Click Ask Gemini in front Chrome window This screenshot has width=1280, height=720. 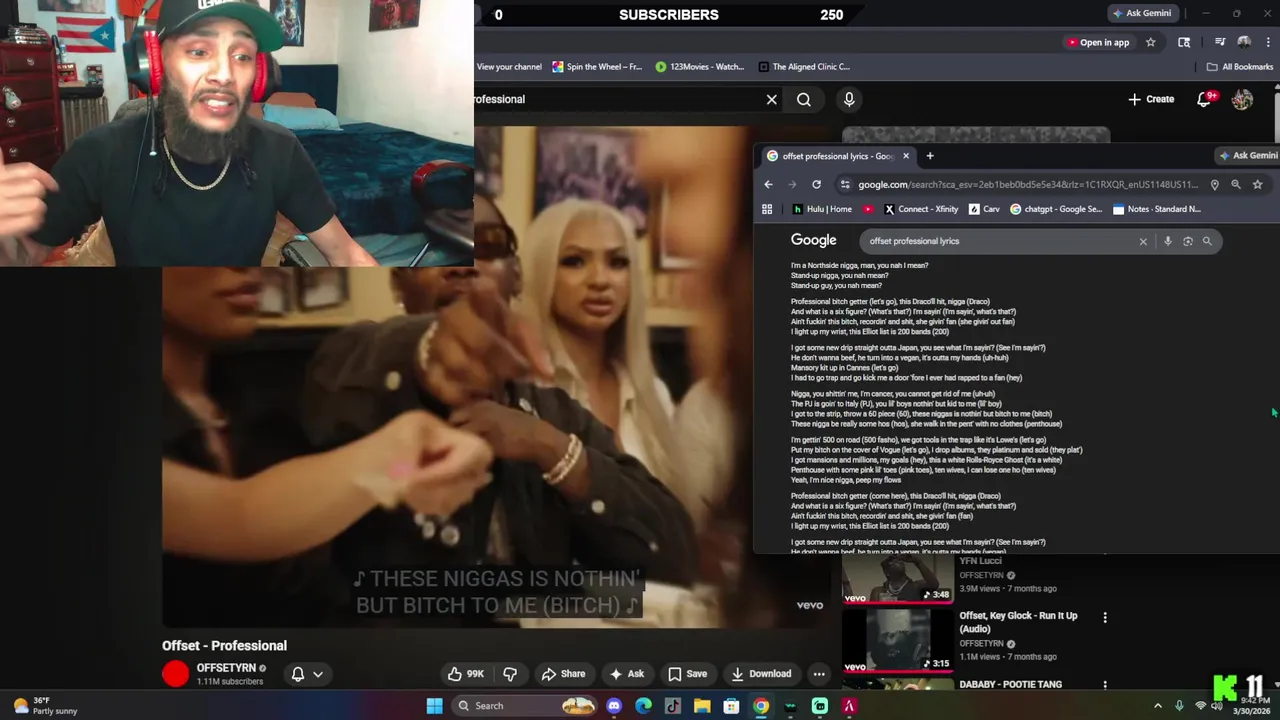[x=1248, y=156]
